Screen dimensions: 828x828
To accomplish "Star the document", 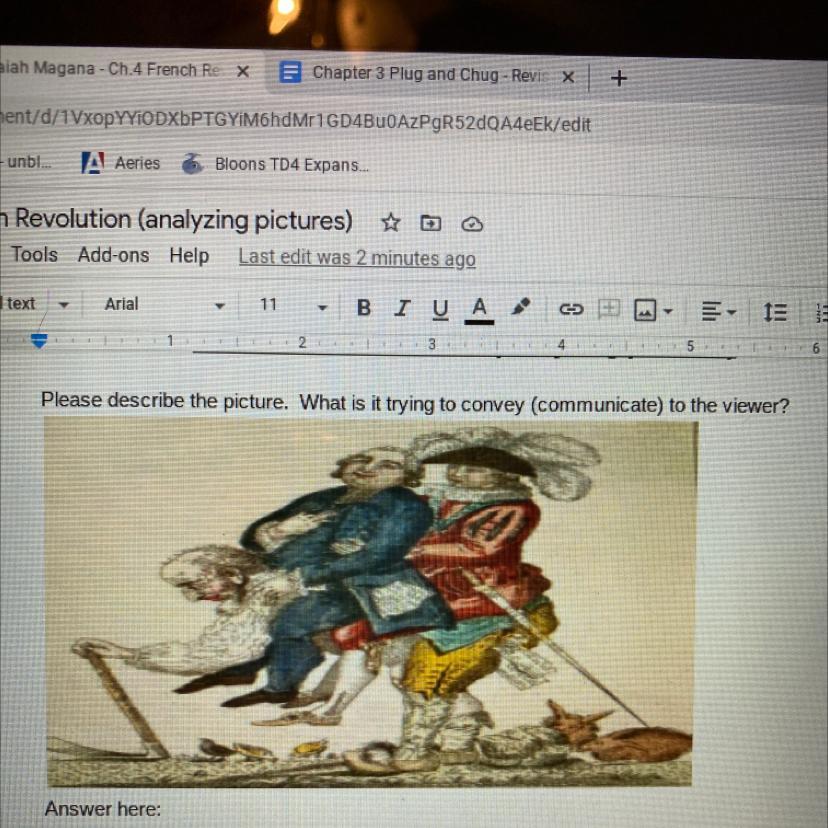I will (390, 222).
